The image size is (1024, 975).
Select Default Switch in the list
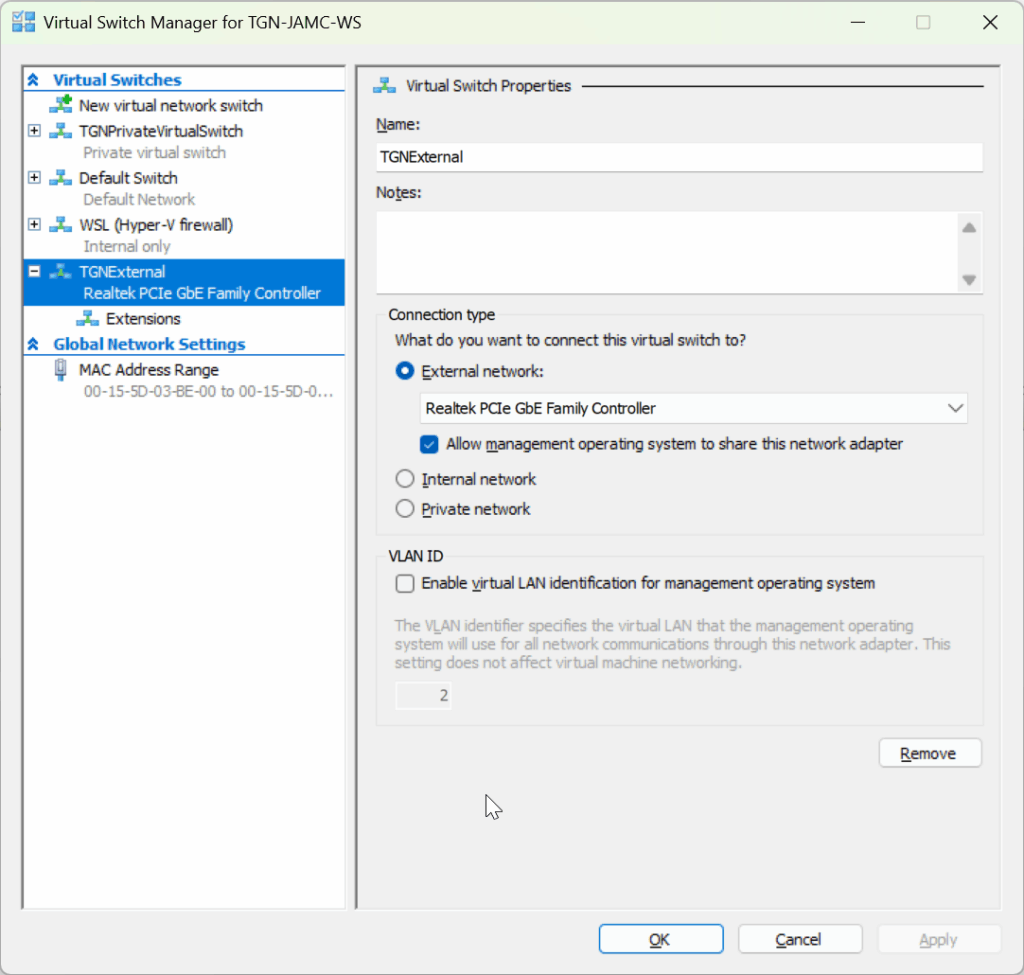pyautogui.click(x=128, y=178)
